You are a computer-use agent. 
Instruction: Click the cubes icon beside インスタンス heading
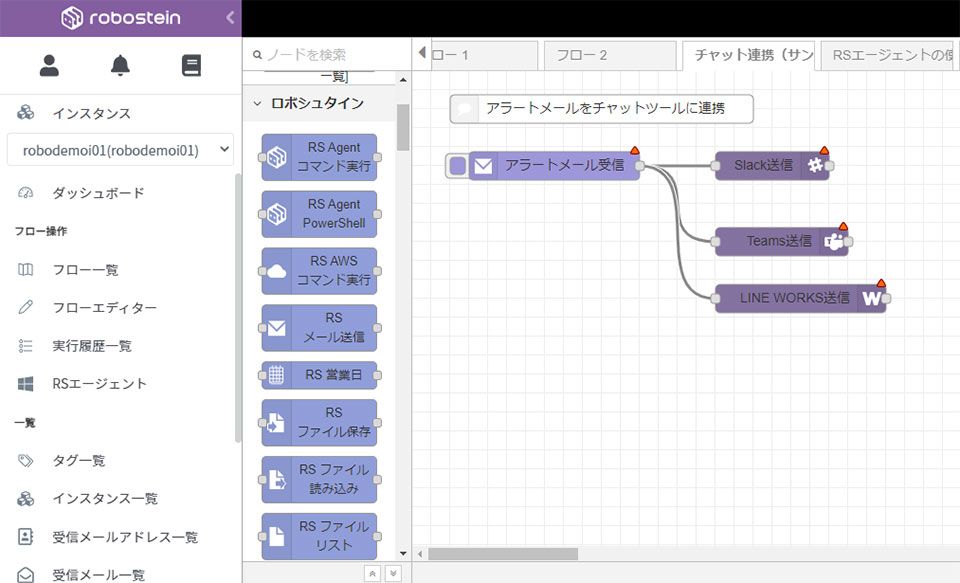click(x=25, y=113)
